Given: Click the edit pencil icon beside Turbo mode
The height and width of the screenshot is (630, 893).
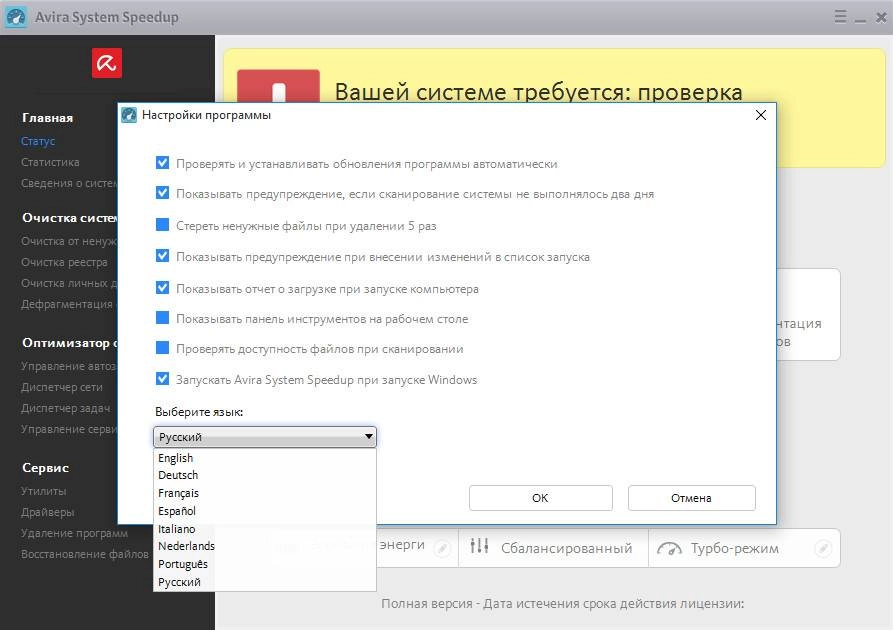Looking at the screenshot, I should coord(822,549).
